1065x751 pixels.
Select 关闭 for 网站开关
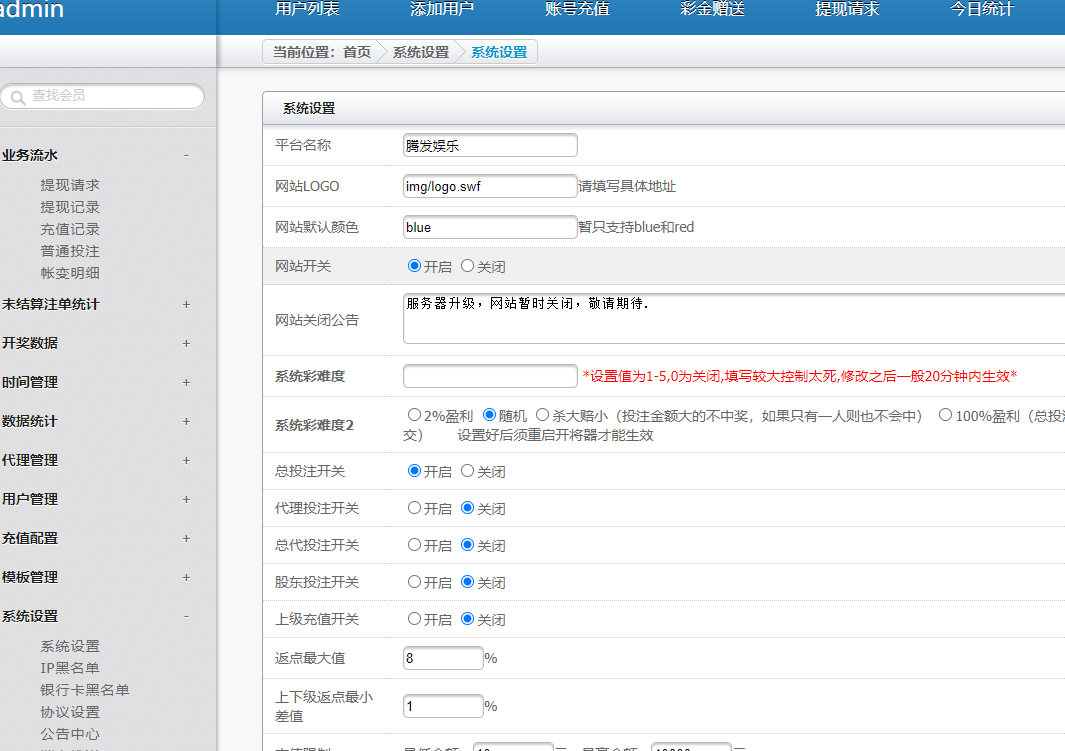[467, 266]
